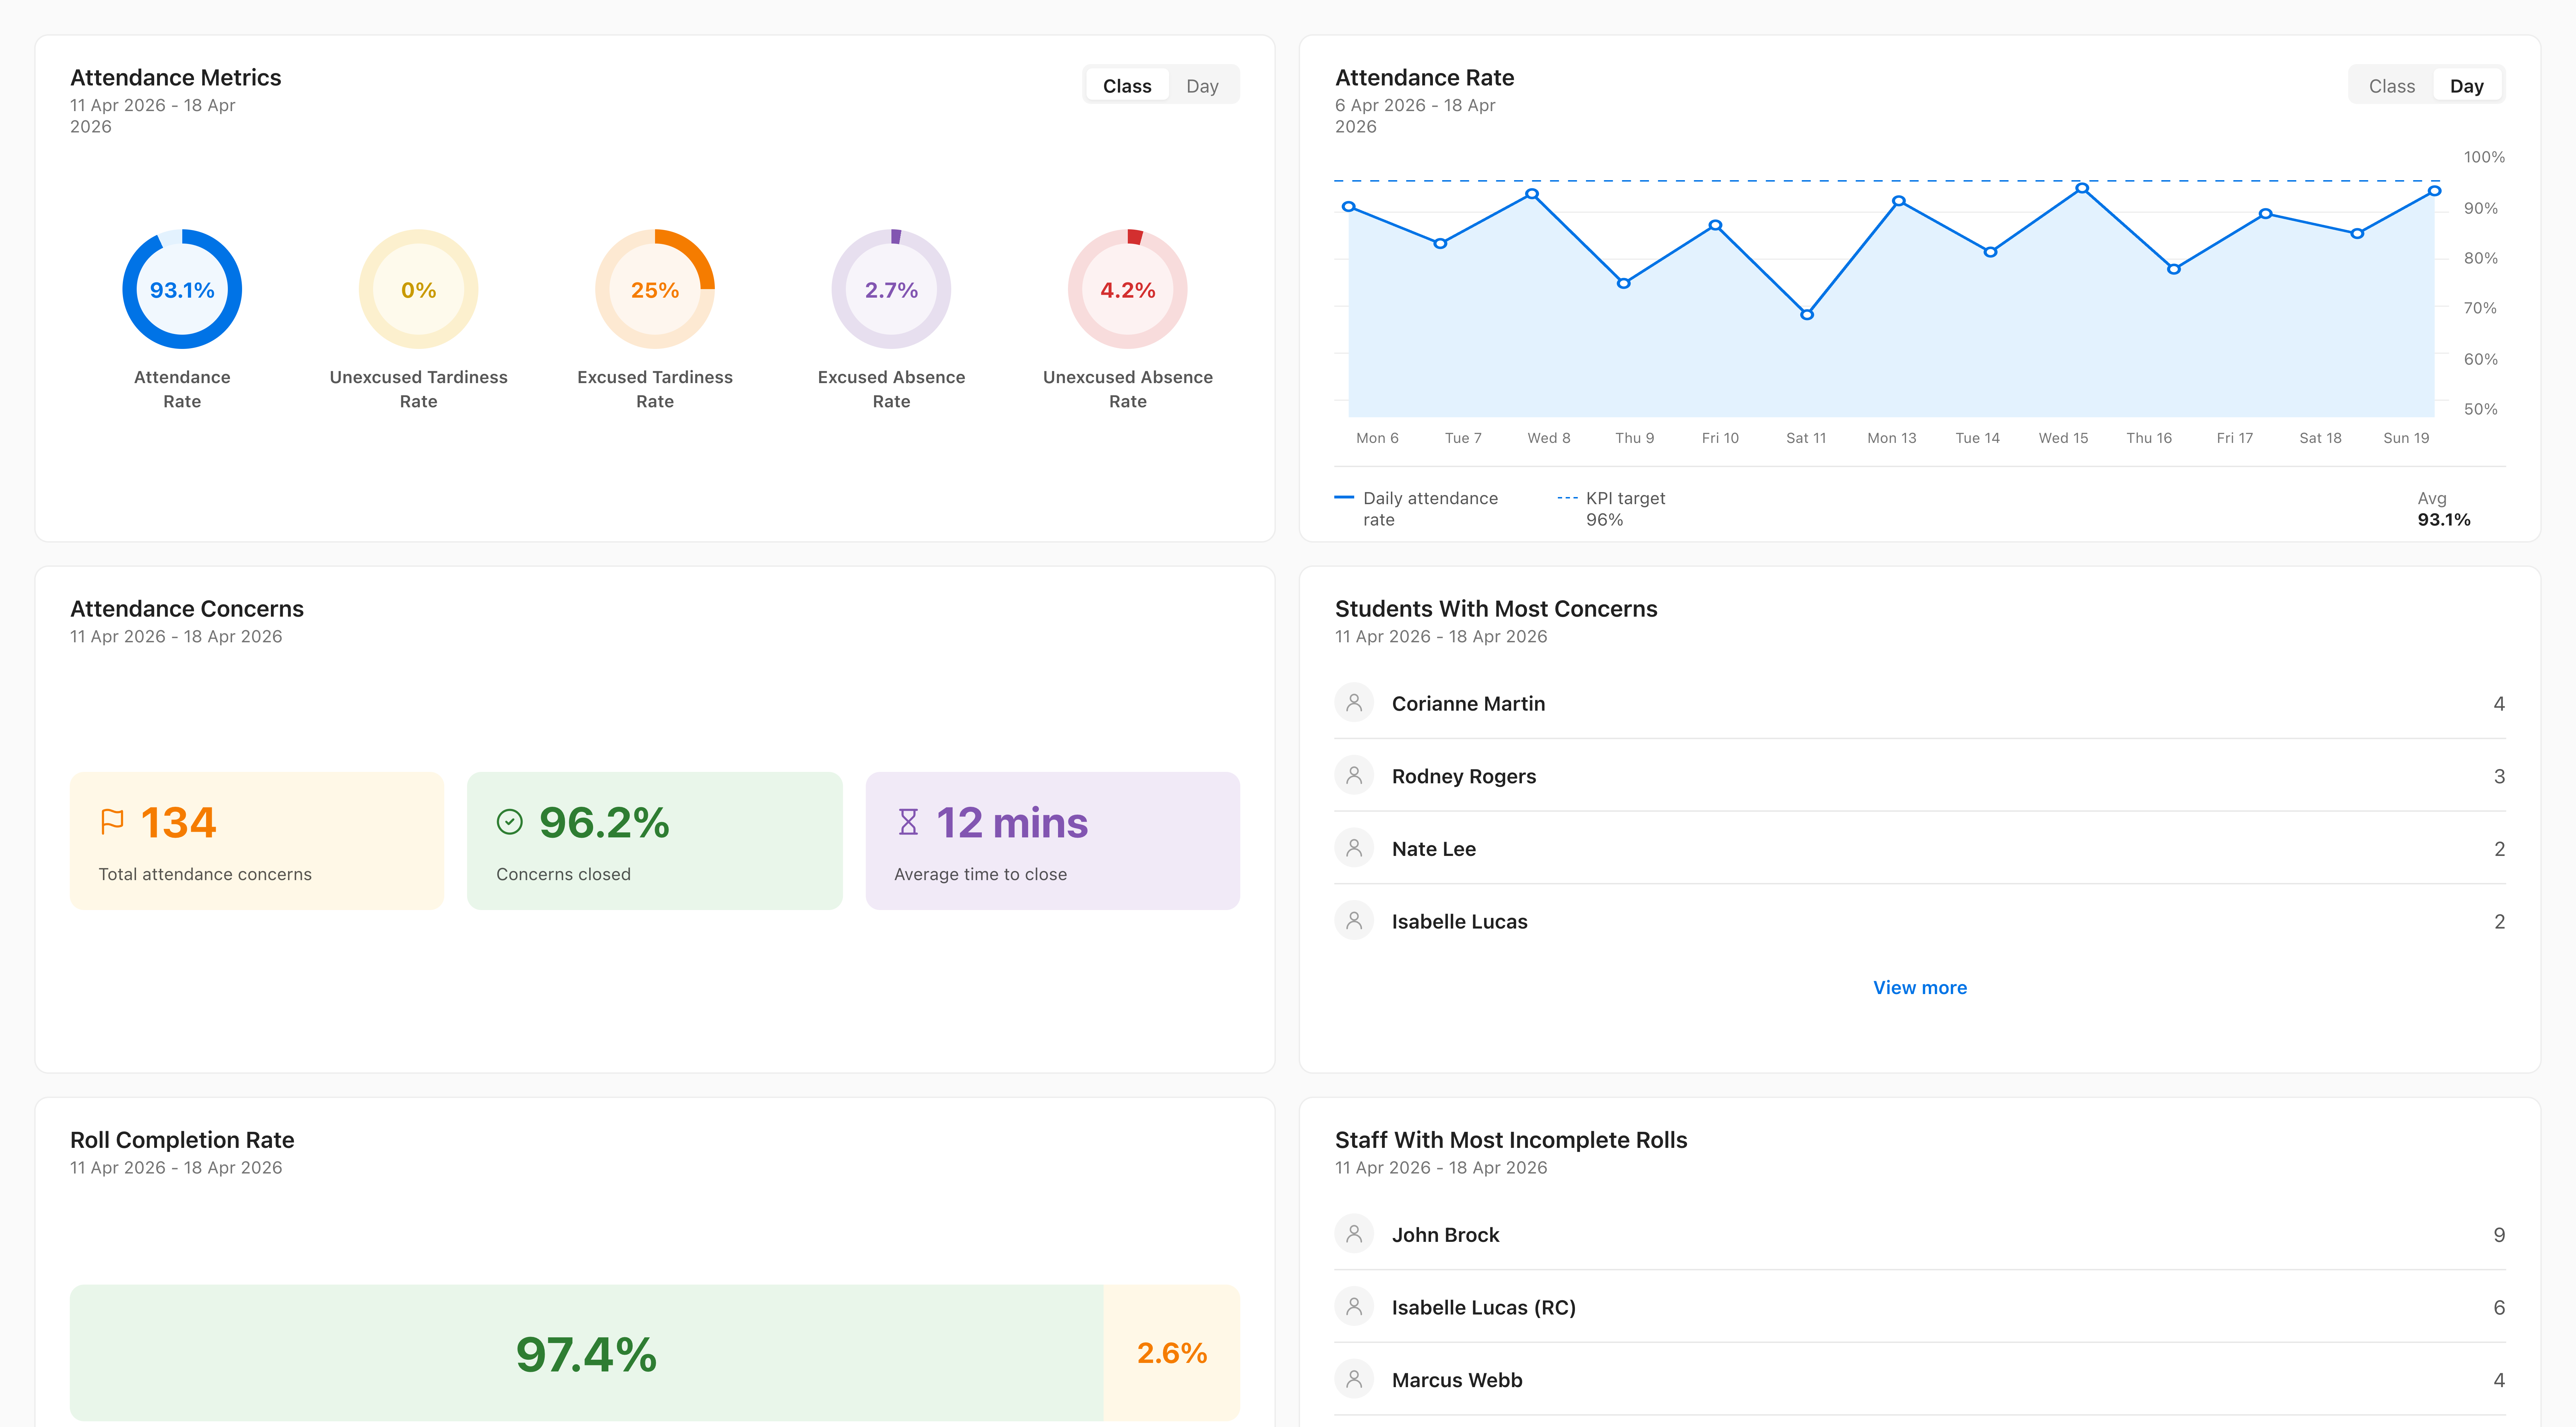
Task: Click the Students With Most Concerns heading
Action: click(x=1496, y=608)
